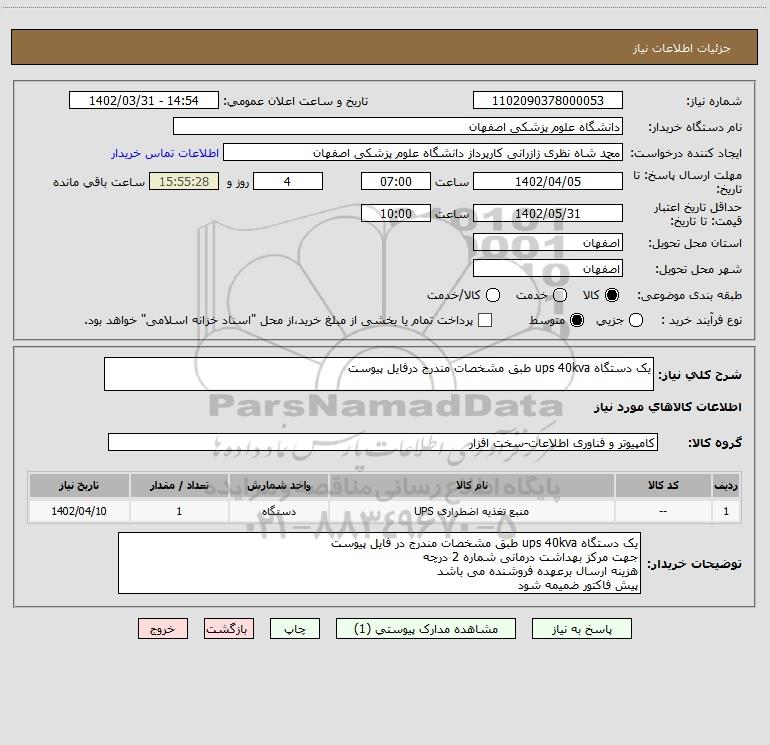
Task: Click the تعداد / مقدار column header
Action: coord(179,485)
